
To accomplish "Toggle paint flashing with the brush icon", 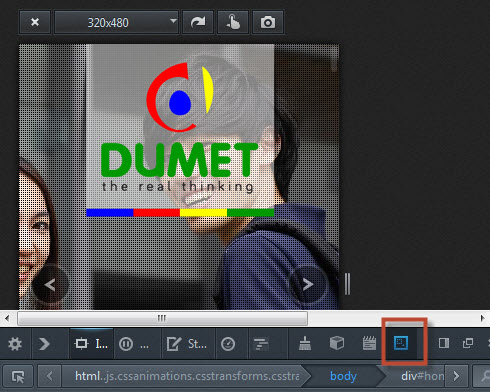I will 305,343.
